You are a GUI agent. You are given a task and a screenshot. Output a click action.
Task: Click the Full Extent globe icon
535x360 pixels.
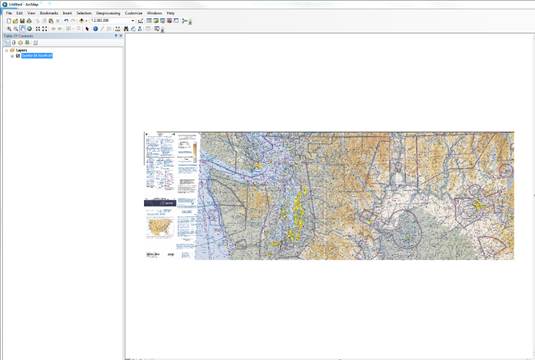coord(29,29)
